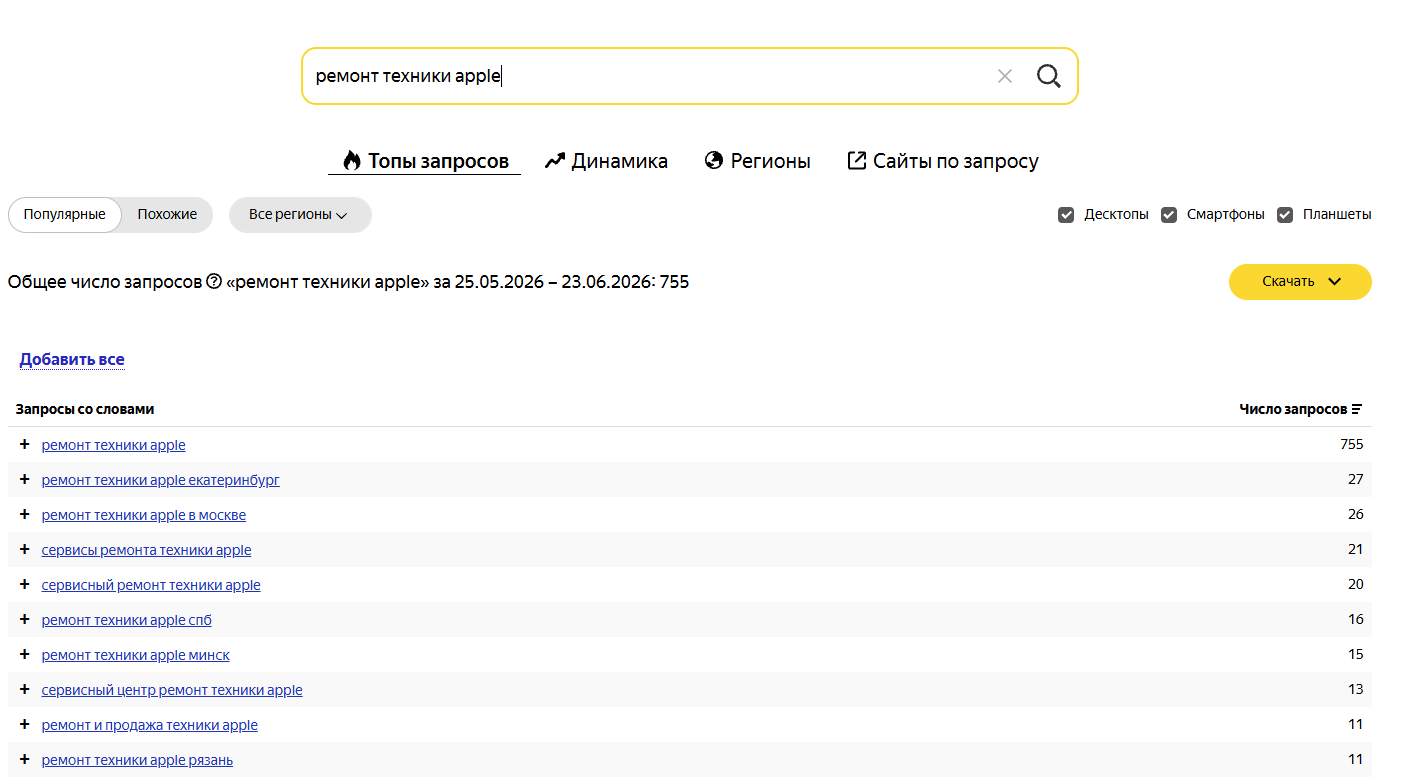
Task: Click the count value 26
Action: [x=1356, y=514]
